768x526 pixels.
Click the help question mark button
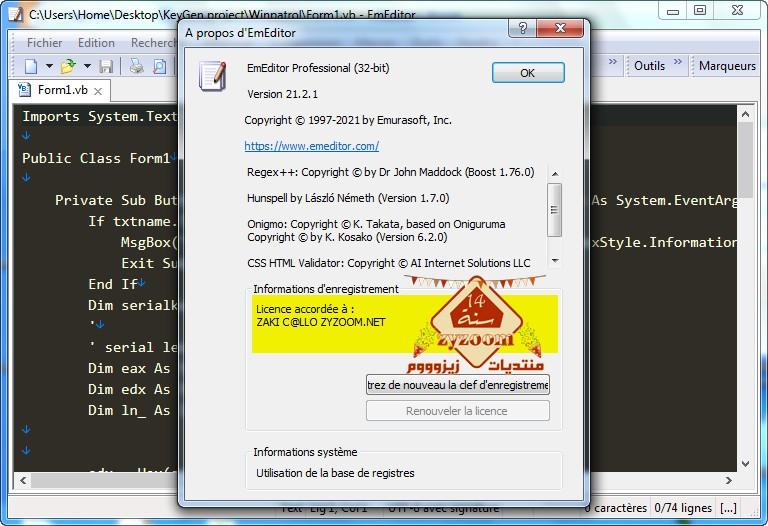(x=523, y=28)
